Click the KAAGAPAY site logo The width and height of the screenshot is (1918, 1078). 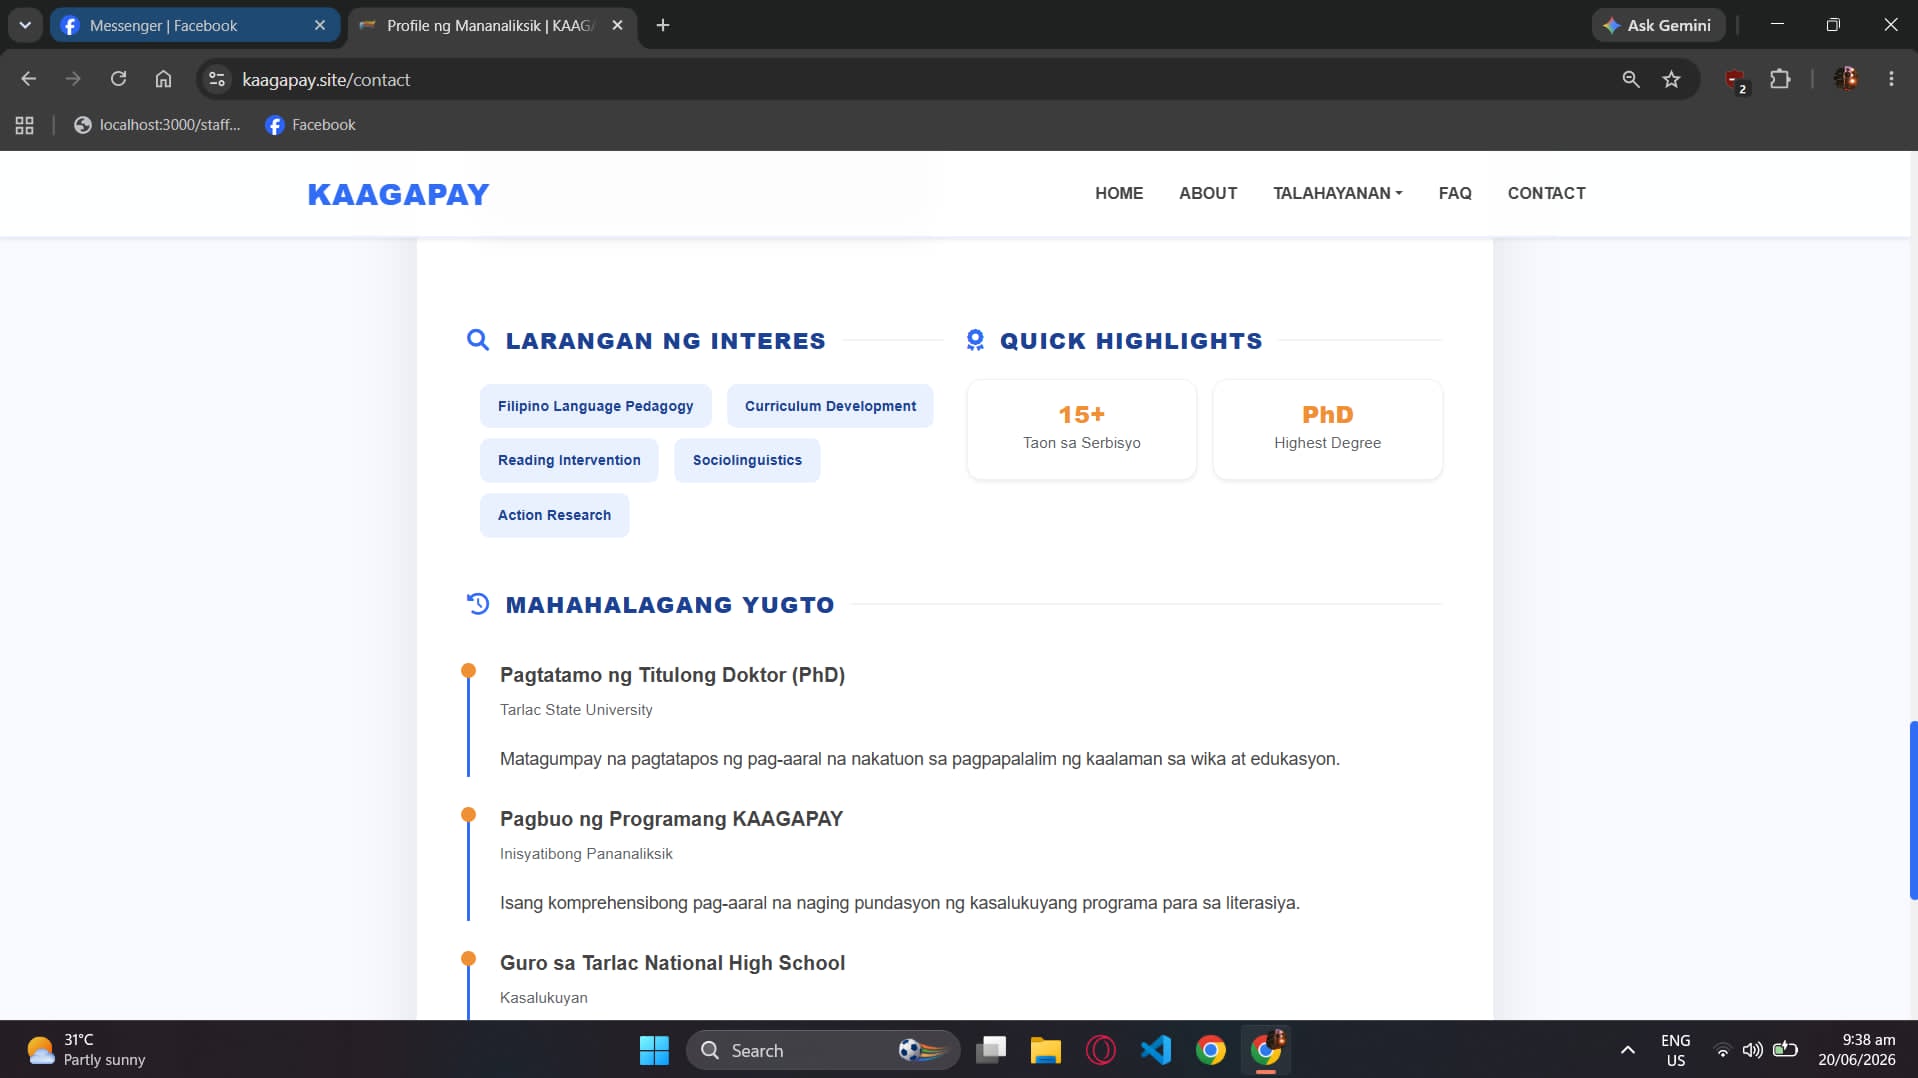coord(398,194)
